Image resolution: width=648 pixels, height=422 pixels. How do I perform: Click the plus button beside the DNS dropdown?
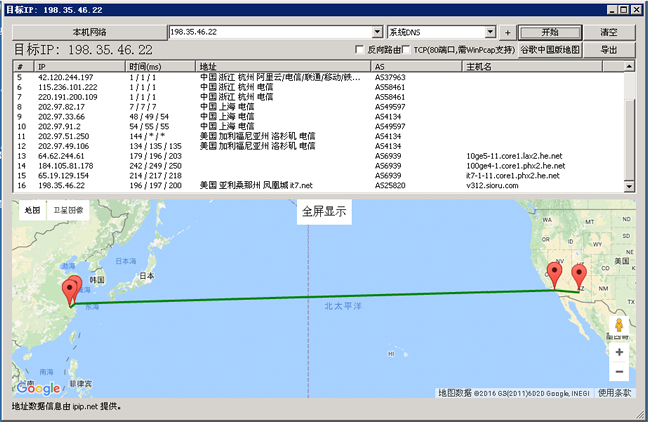[507, 32]
